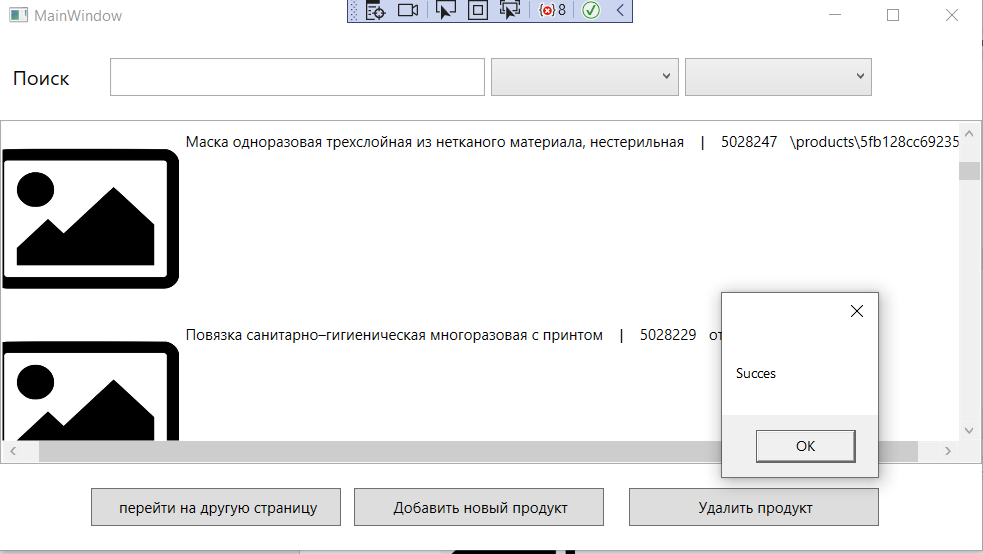
Task: Click the horizontal scrollbar thumb of list
Action: 478,451
